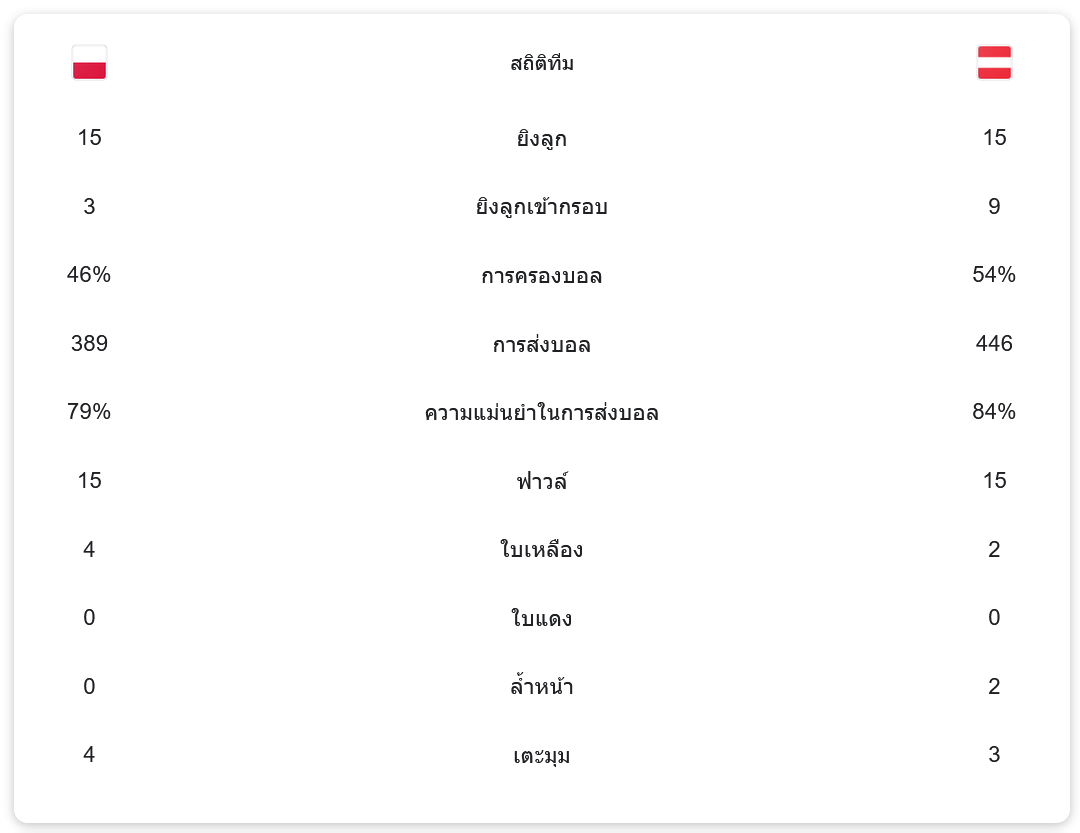Click Austria's 84% pass accuracy value

coord(994,412)
